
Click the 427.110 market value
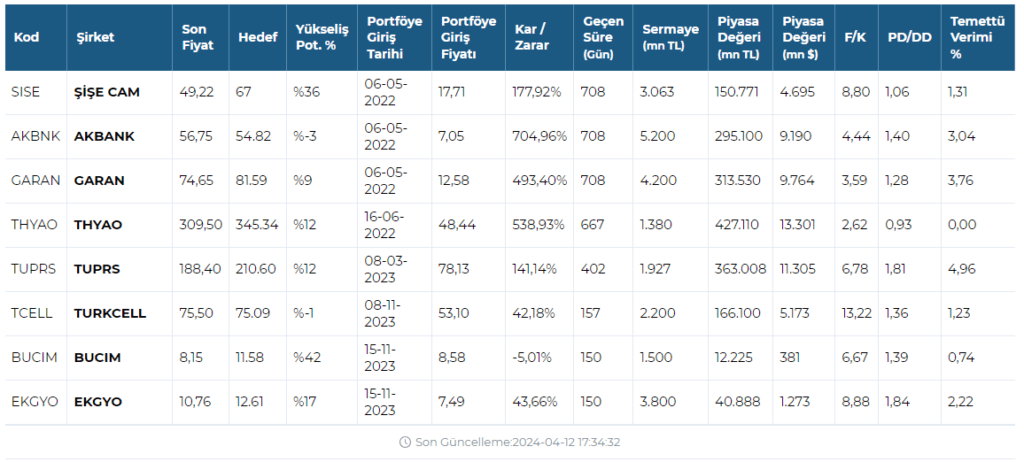click(x=737, y=225)
